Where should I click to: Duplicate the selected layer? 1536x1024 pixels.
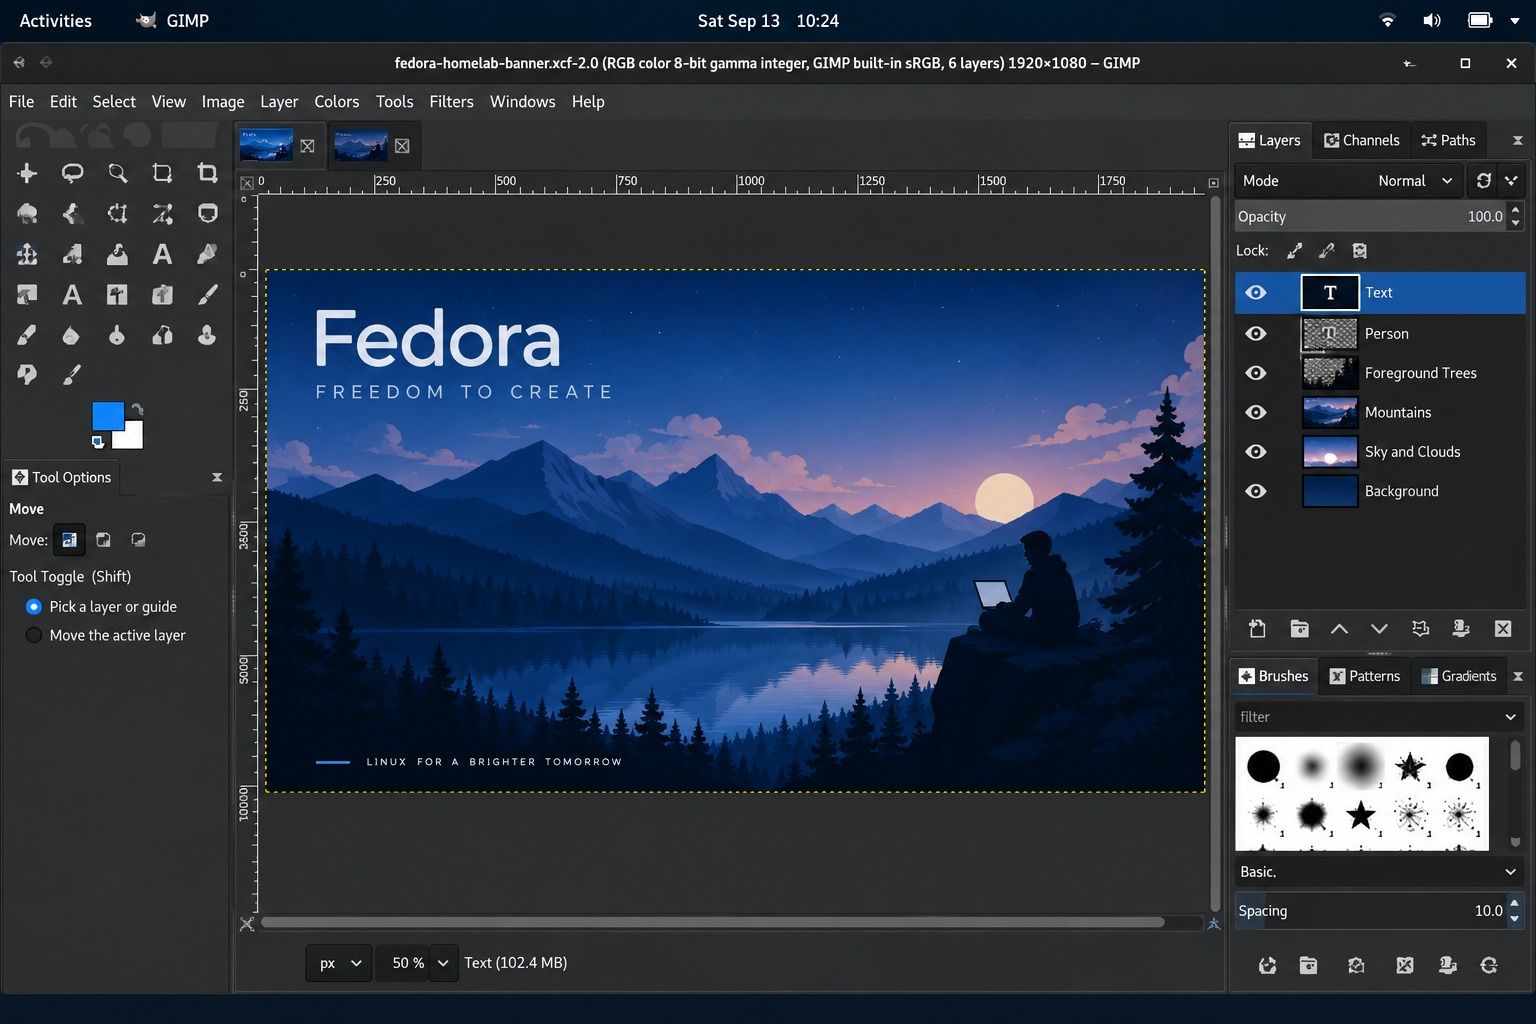point(1420,628)
